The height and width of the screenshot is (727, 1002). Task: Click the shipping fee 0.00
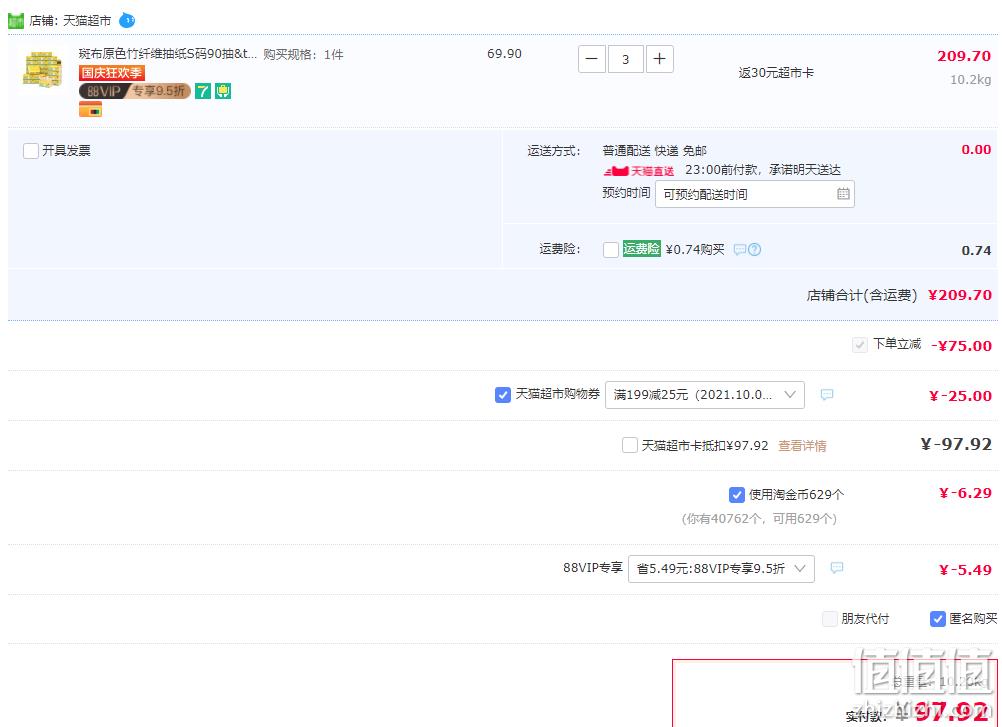coord(976,149)
